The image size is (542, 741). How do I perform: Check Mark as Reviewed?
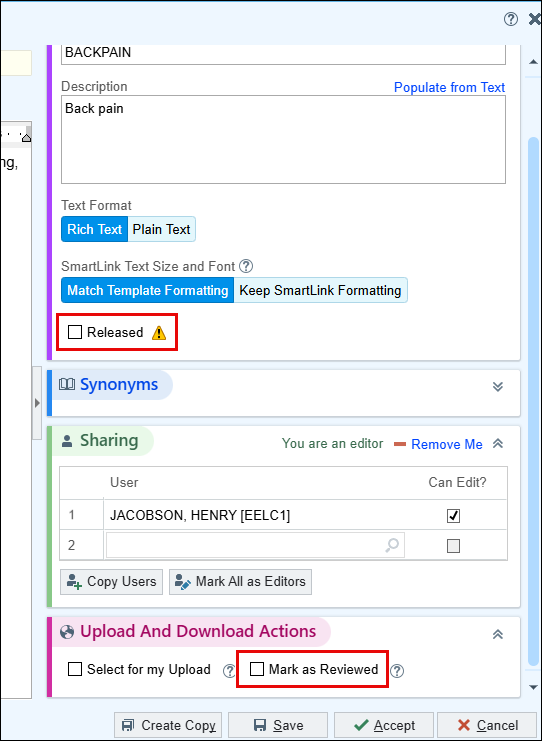click(x=257, y=669)
